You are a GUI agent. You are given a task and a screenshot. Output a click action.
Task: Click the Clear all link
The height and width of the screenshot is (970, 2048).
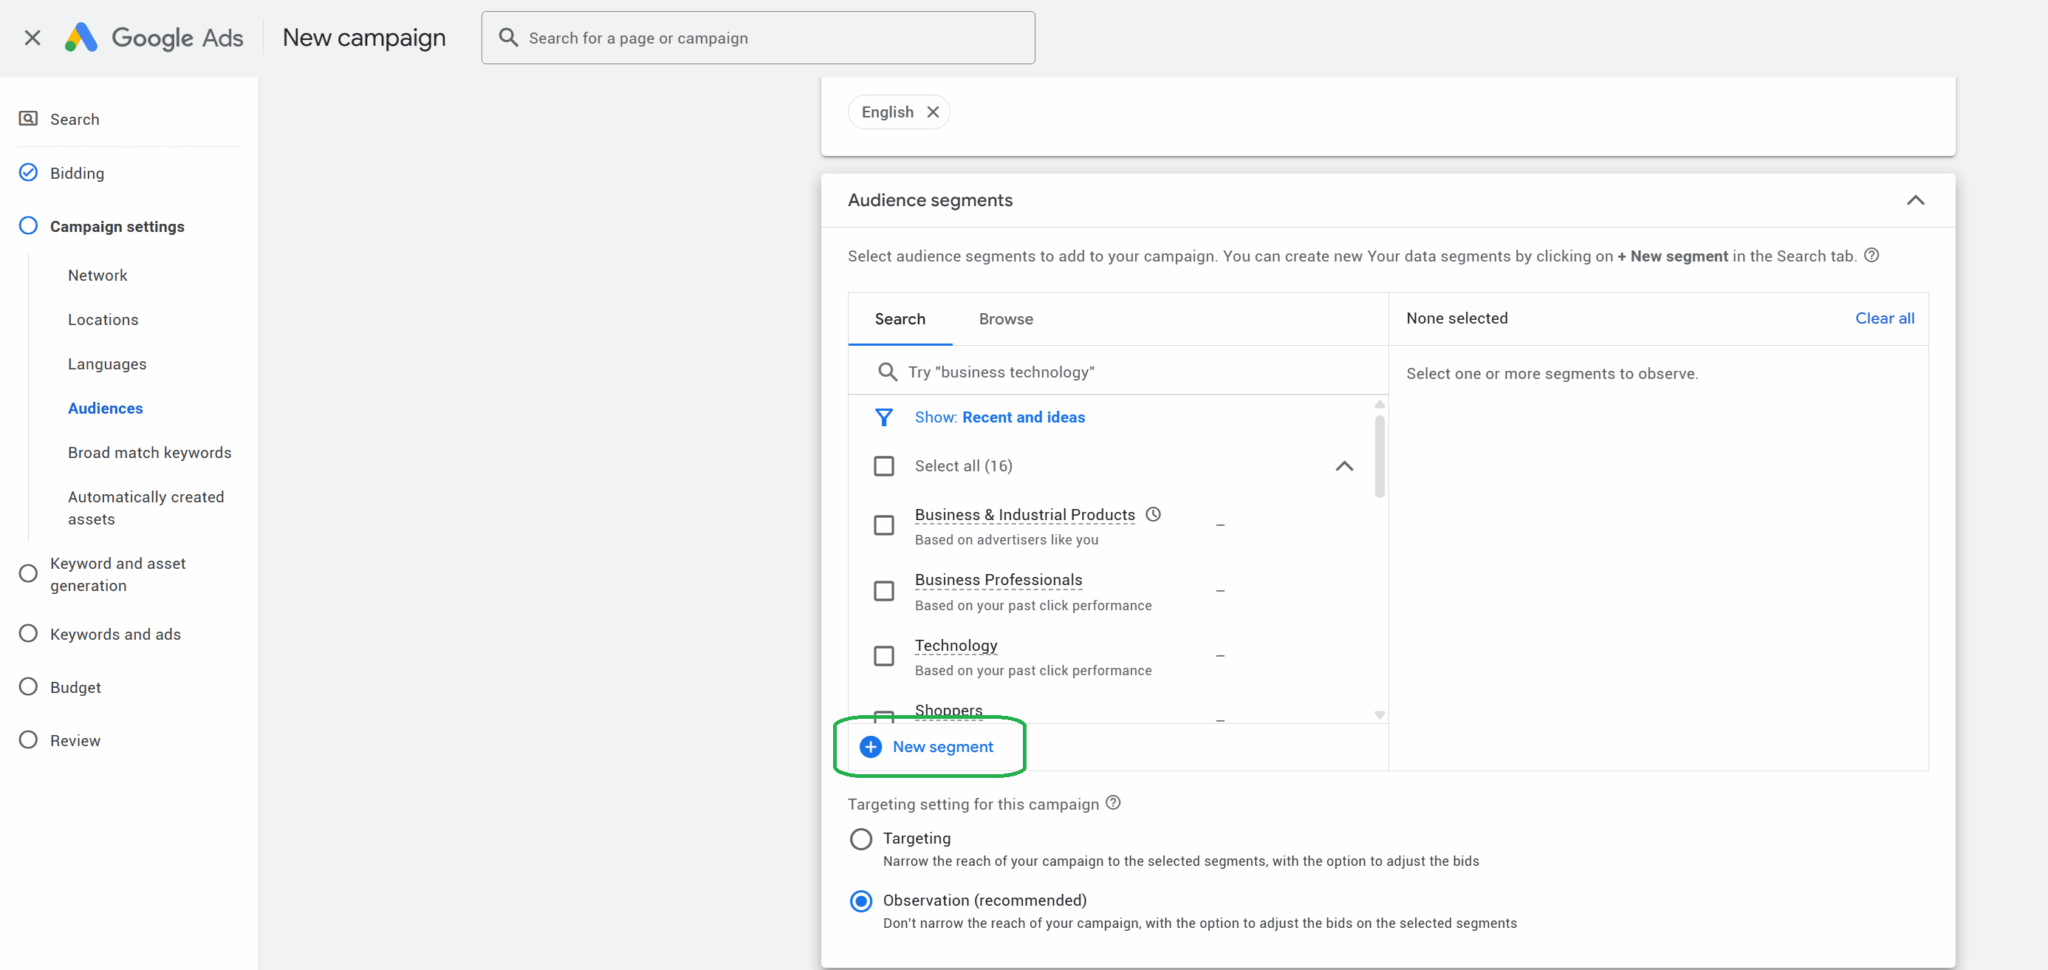click(x=1885, y=318)
